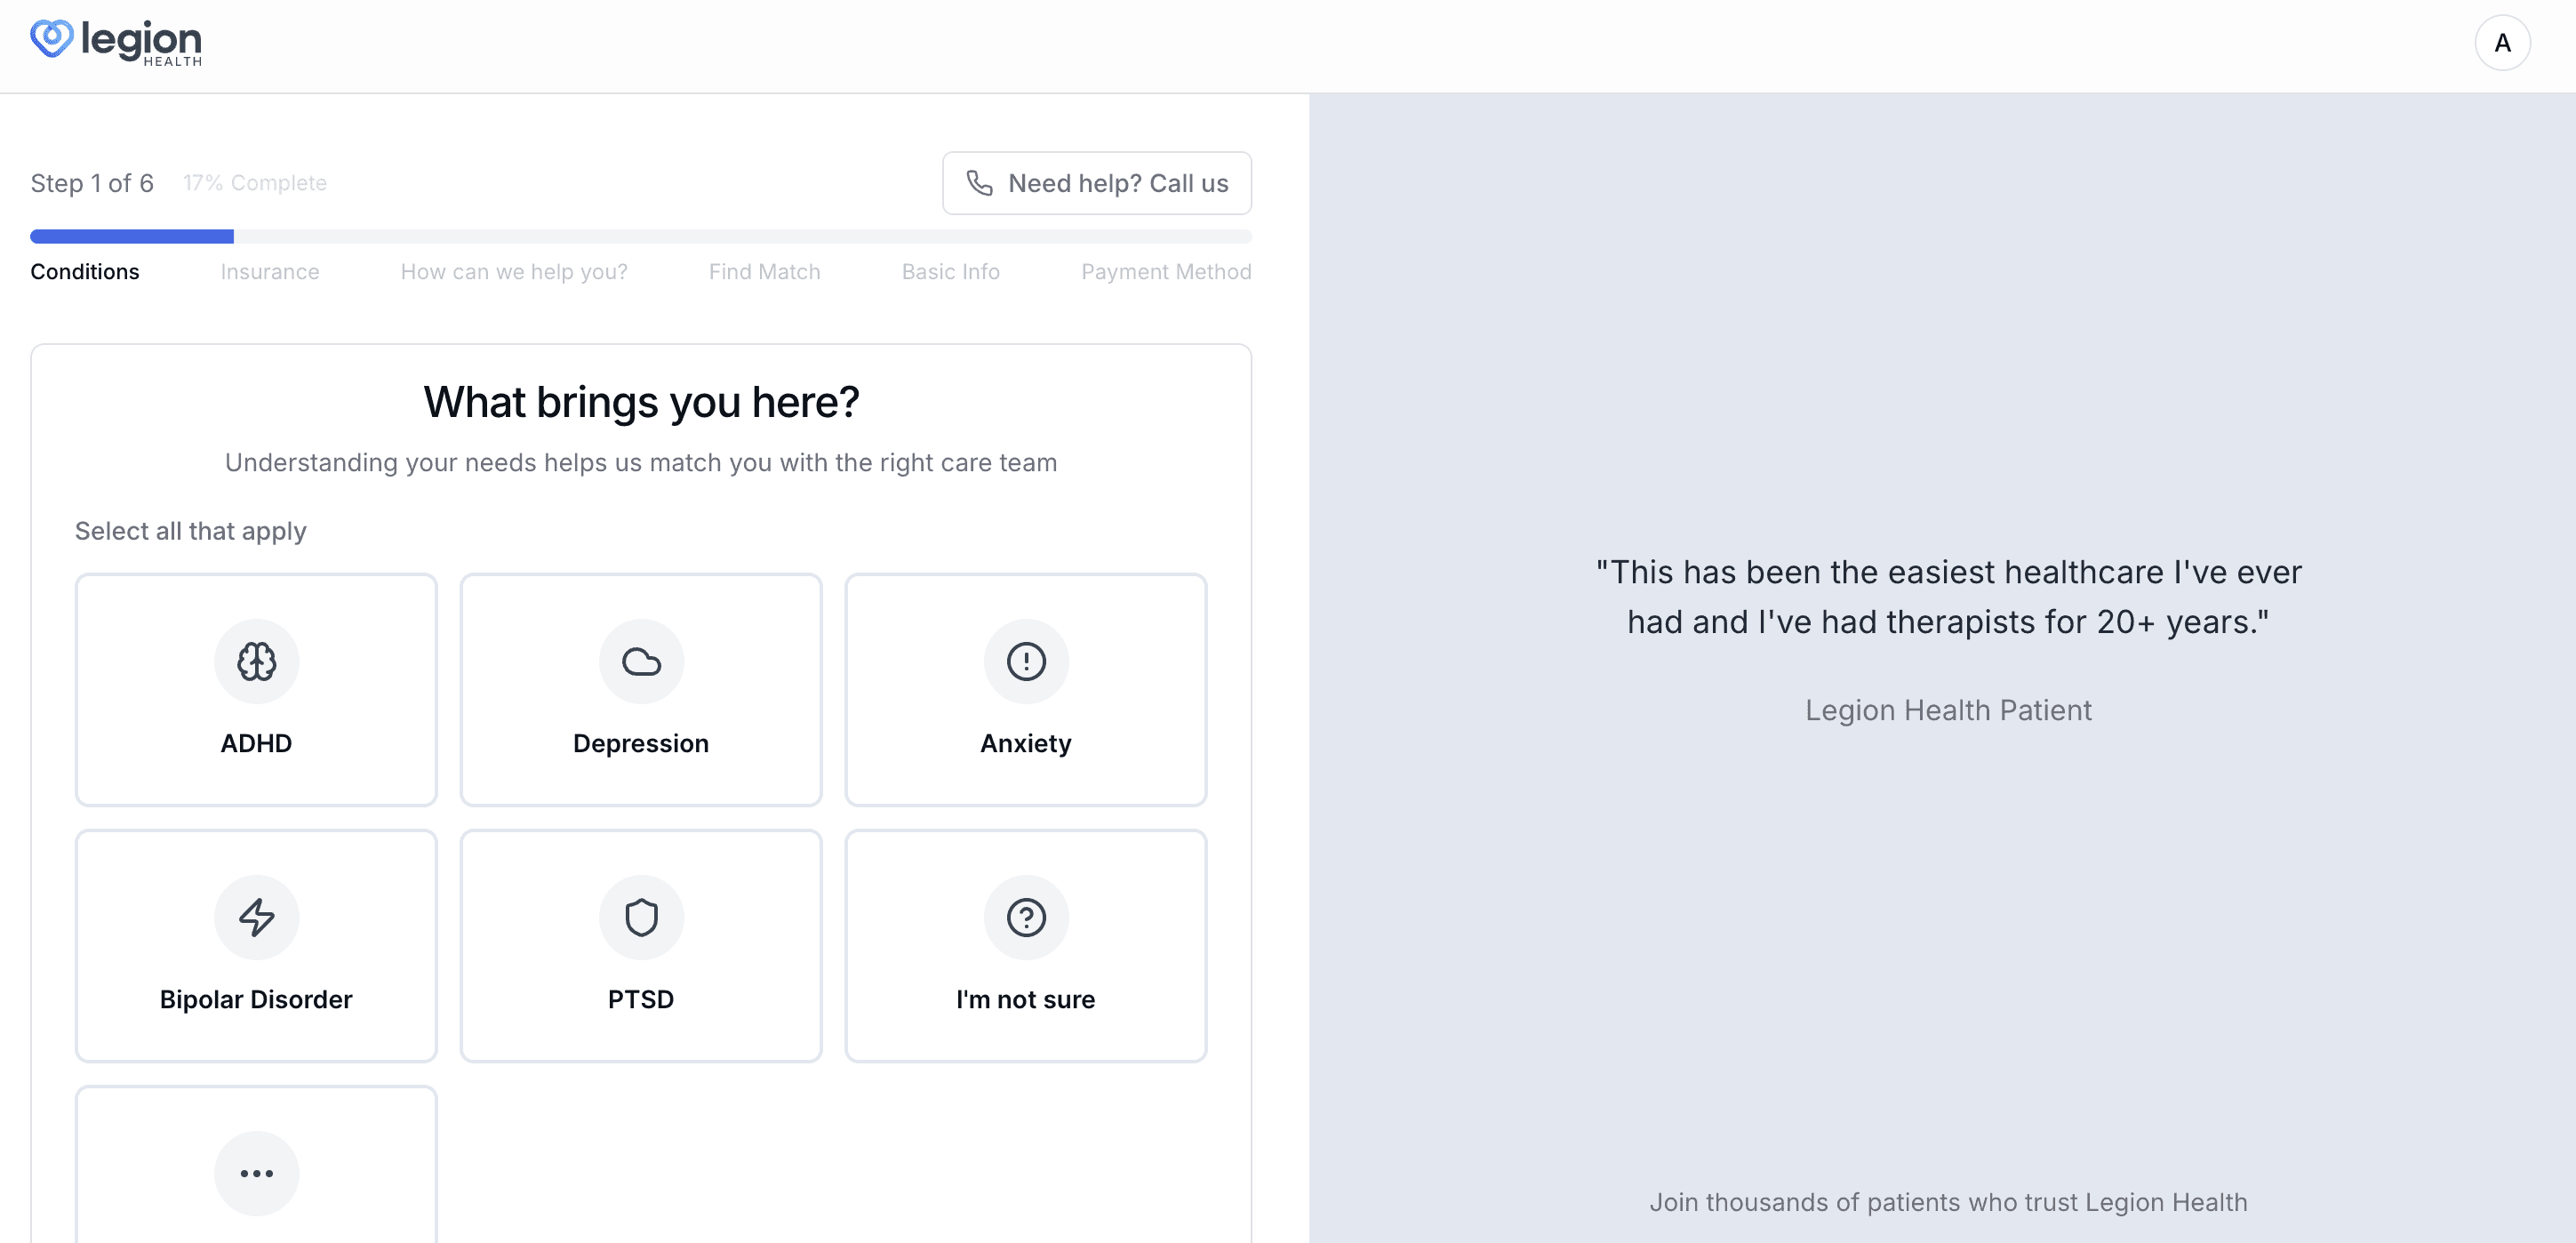The image size is (2576, 1243).
Task: Click the Anxiety exclamation circle icon
Action: [1026, 661]
